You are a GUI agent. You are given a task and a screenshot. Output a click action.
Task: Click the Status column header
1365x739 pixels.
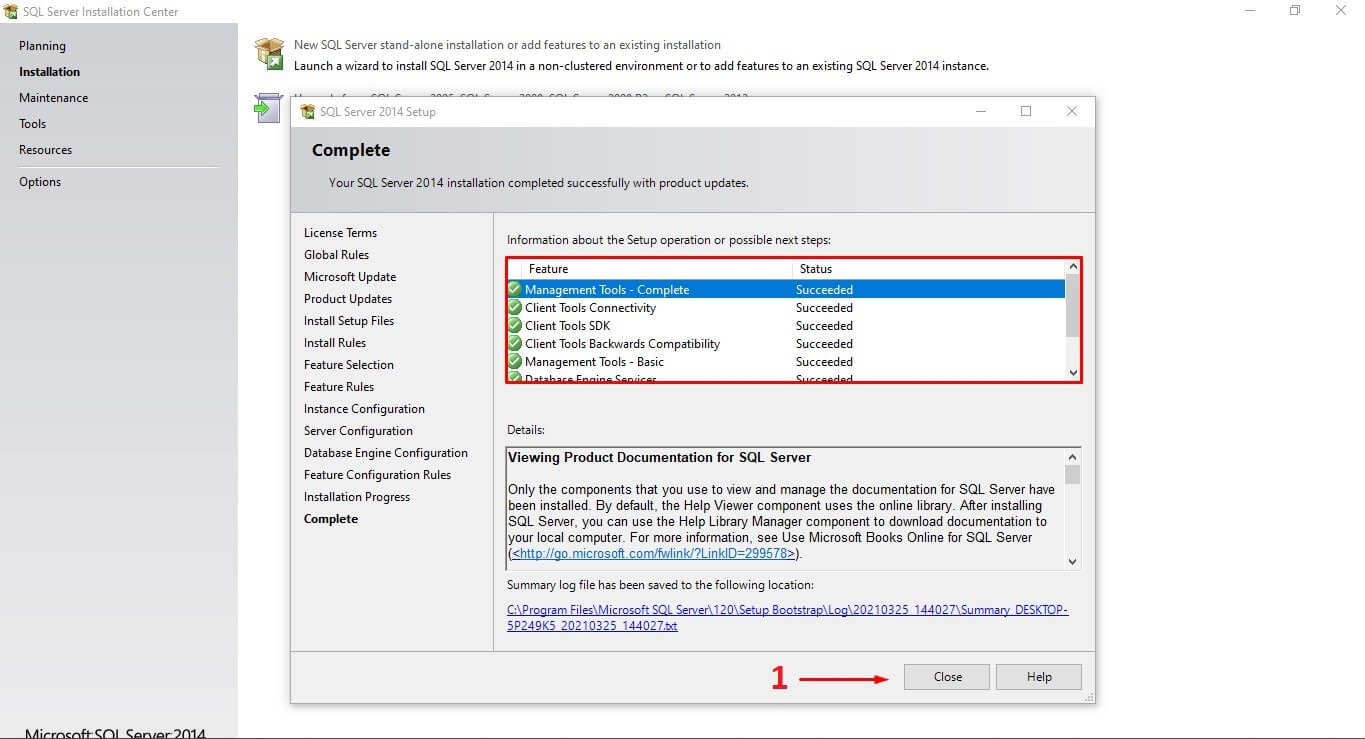click(929, 269)
